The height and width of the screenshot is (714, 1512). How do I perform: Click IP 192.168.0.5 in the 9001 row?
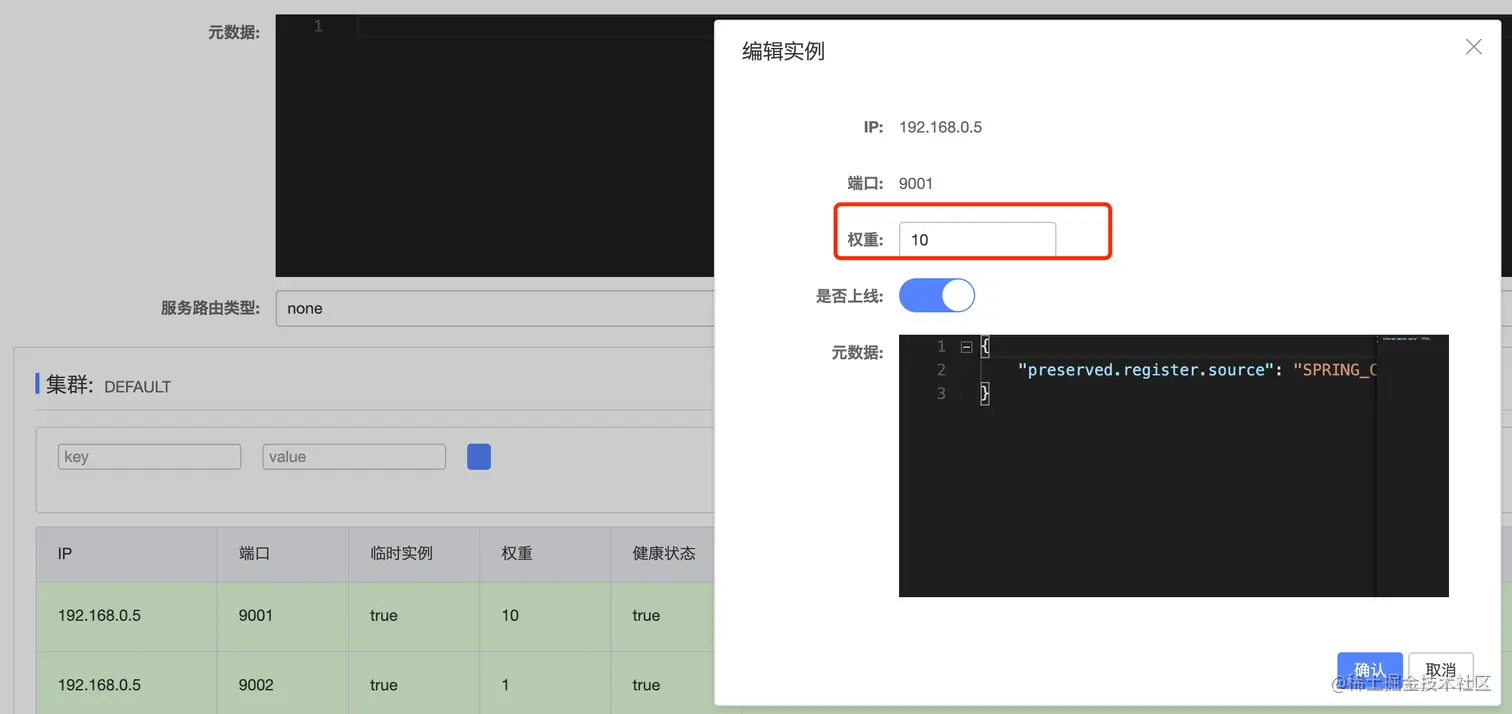(99, 616)
